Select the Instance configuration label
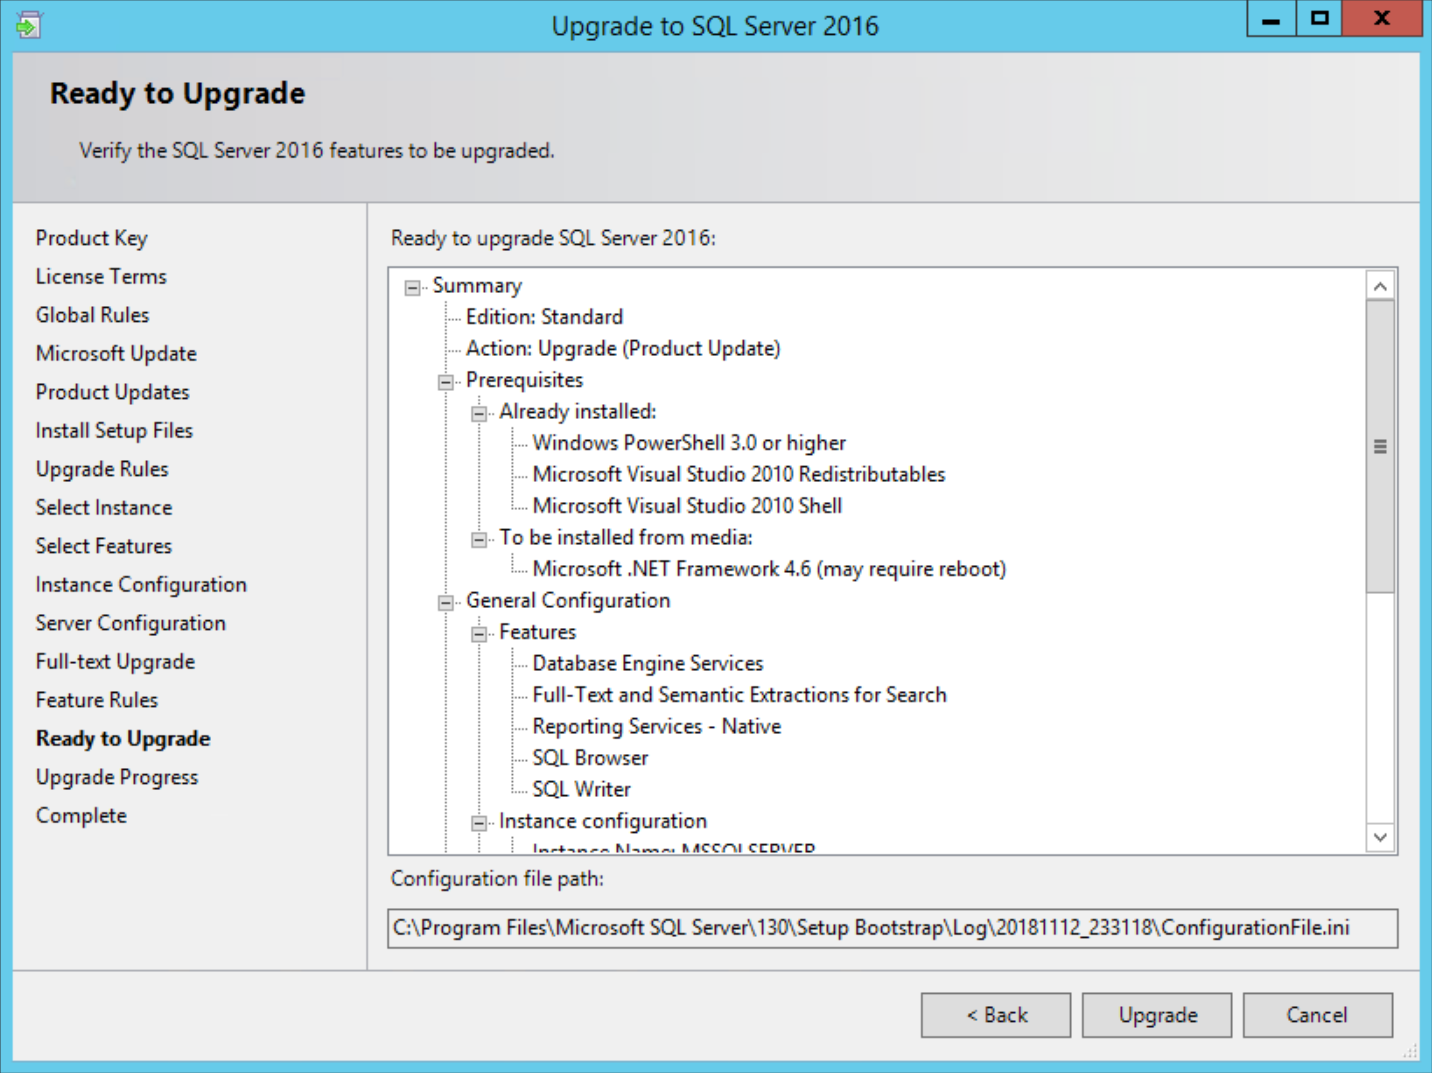Screen dimensions: 1432x1073 pos(603,821)
